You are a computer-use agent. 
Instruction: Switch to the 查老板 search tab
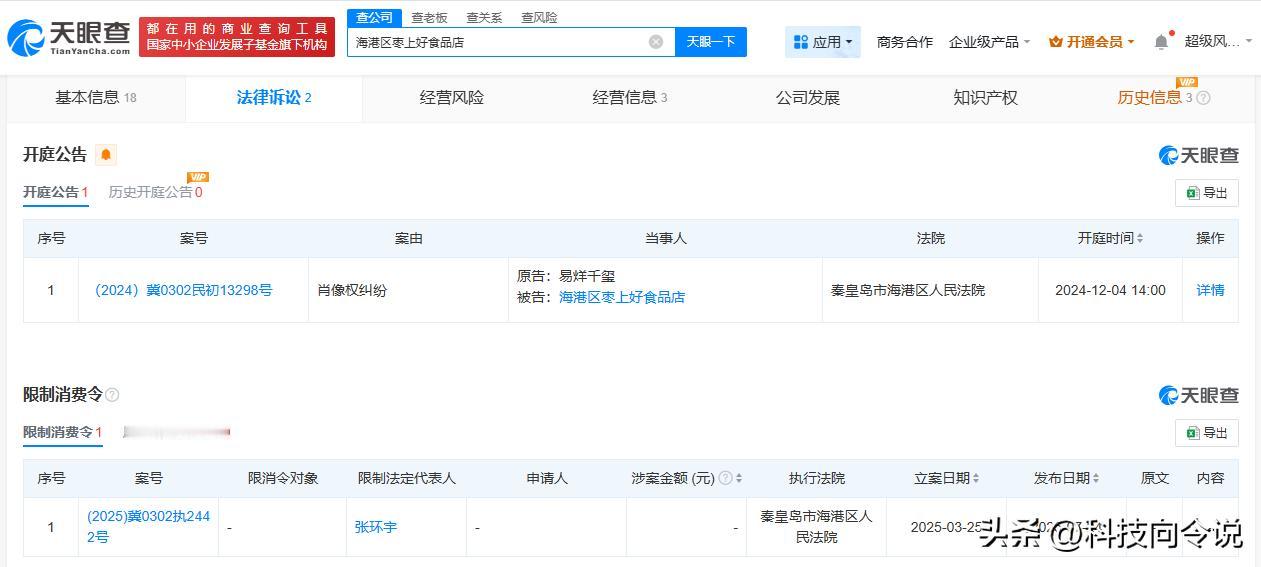tap(429, 17)
